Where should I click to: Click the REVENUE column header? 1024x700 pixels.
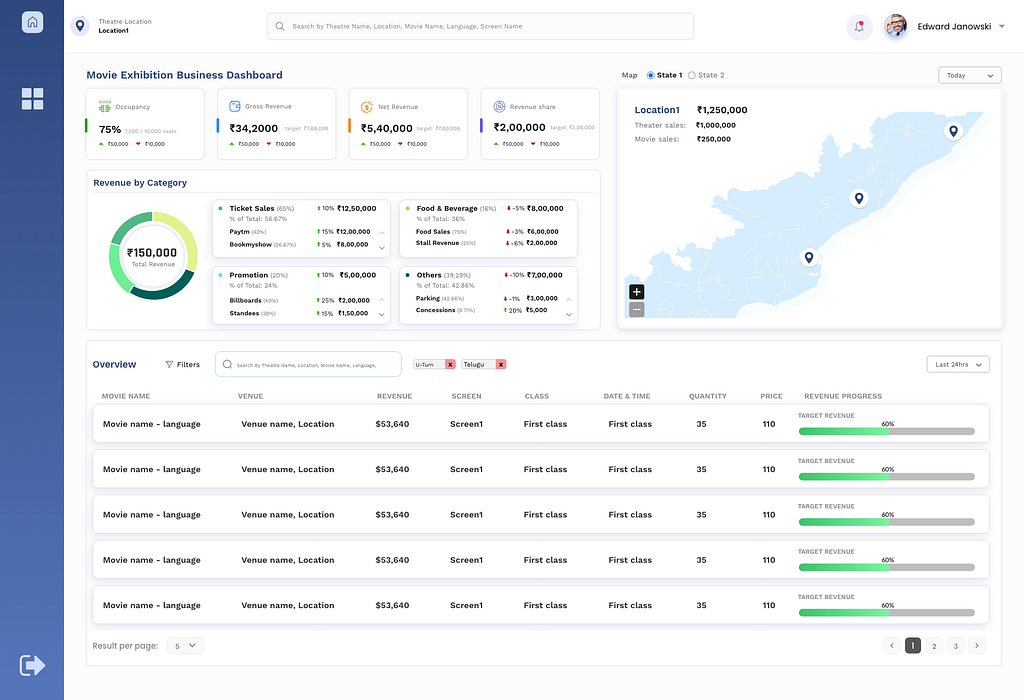coord(394,396)
